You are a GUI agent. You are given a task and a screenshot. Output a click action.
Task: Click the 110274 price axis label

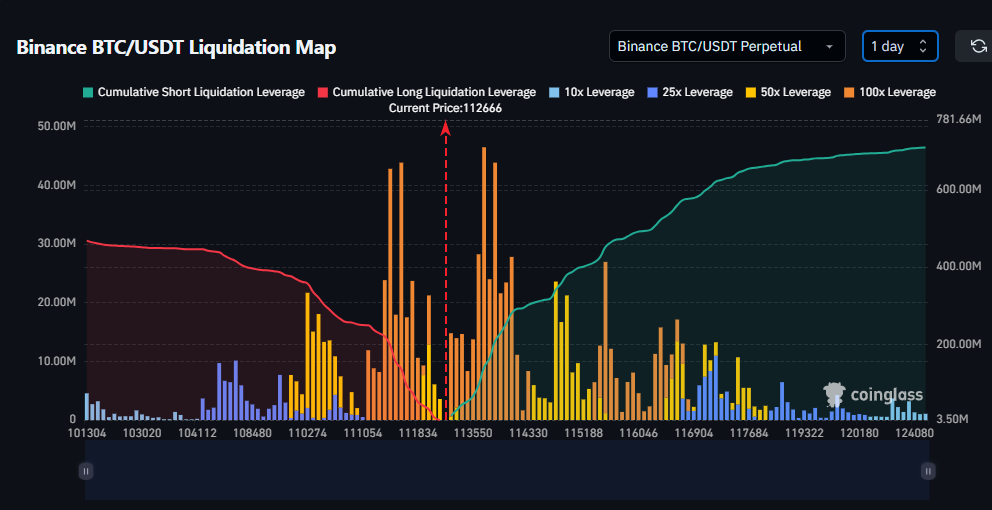[x=308, y=433]
